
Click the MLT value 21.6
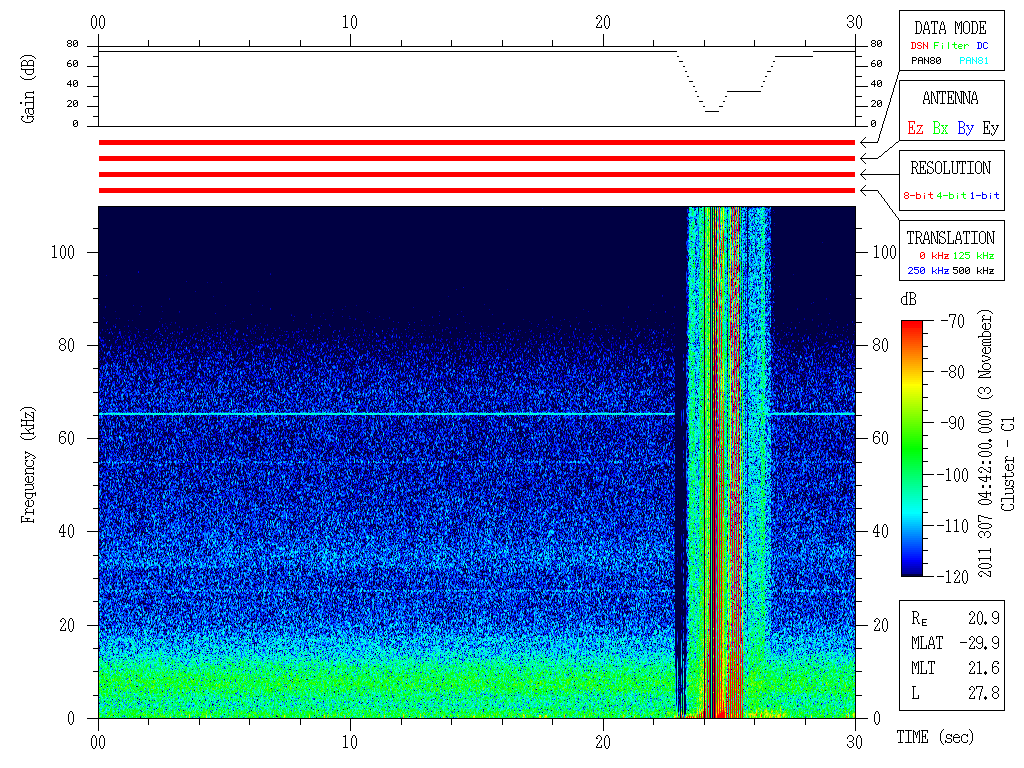(x=986, y=667)
